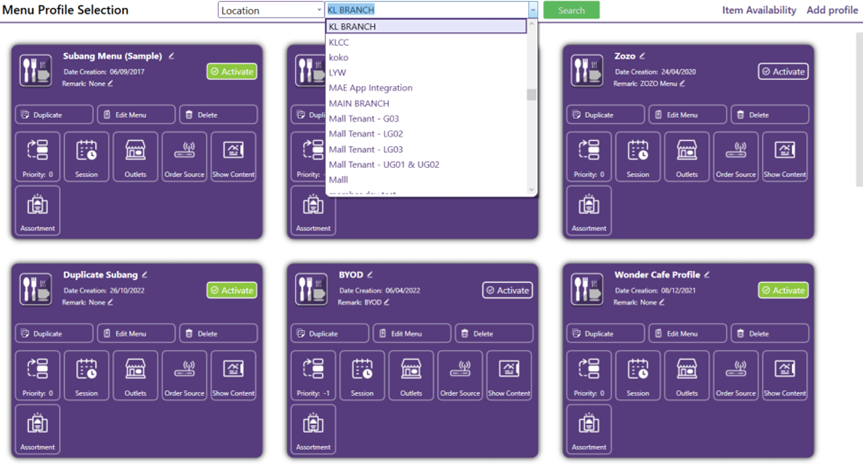863x464 pixels.
Task: Open the Add profile link
Action: click(832, 10)
